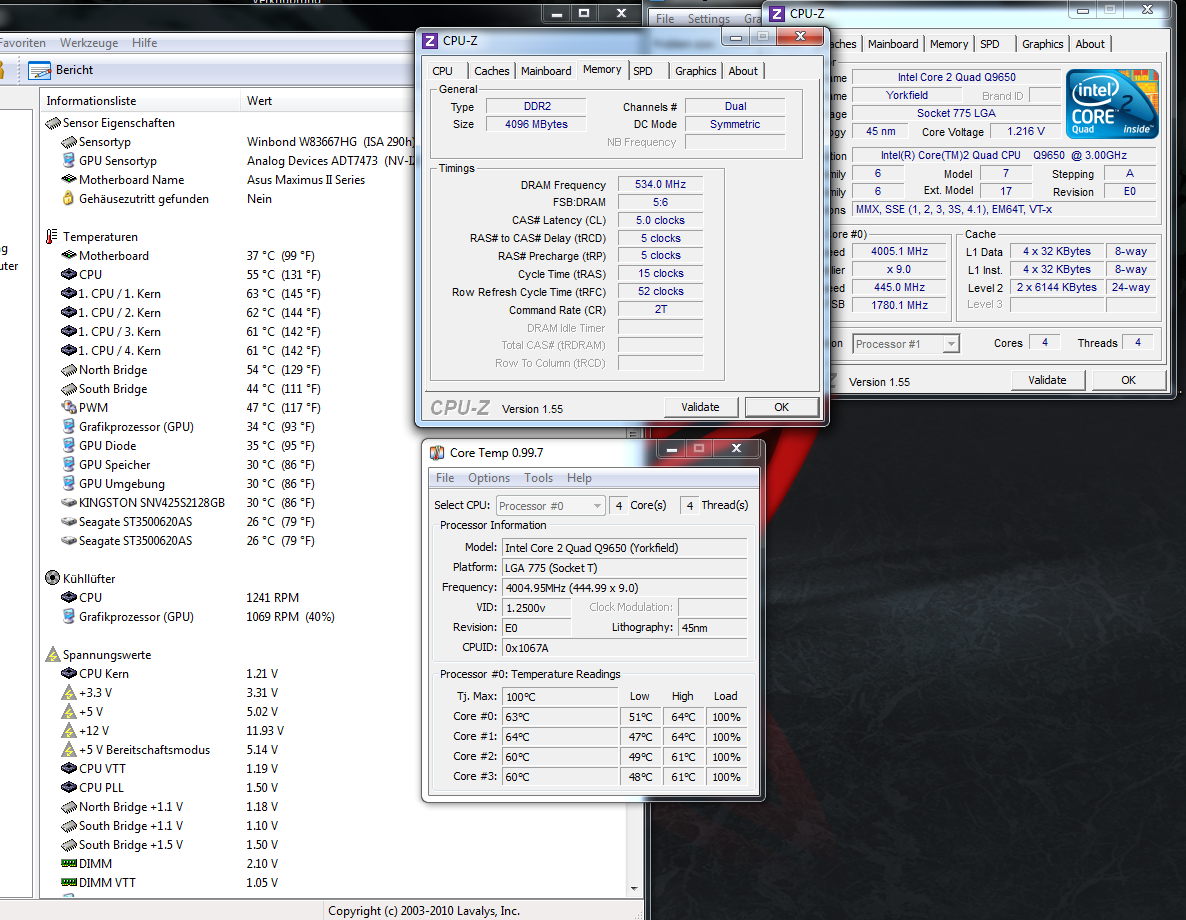Click the Wert column header
This screenshot has width=1186, height=920.
[328, 101]
